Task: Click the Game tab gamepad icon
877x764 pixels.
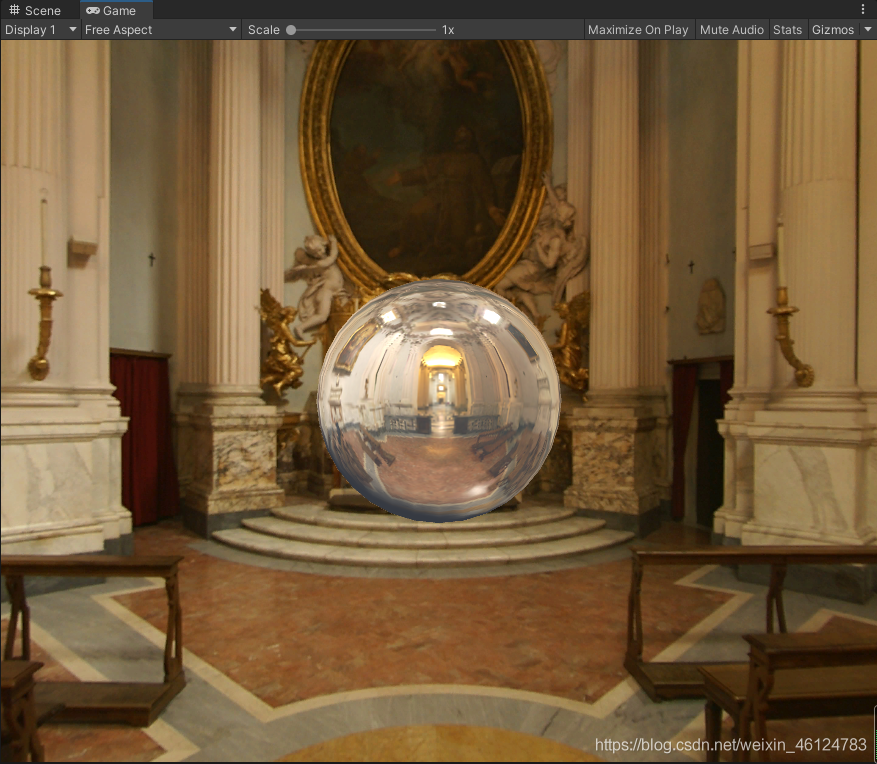Action: tap(93, 10)
